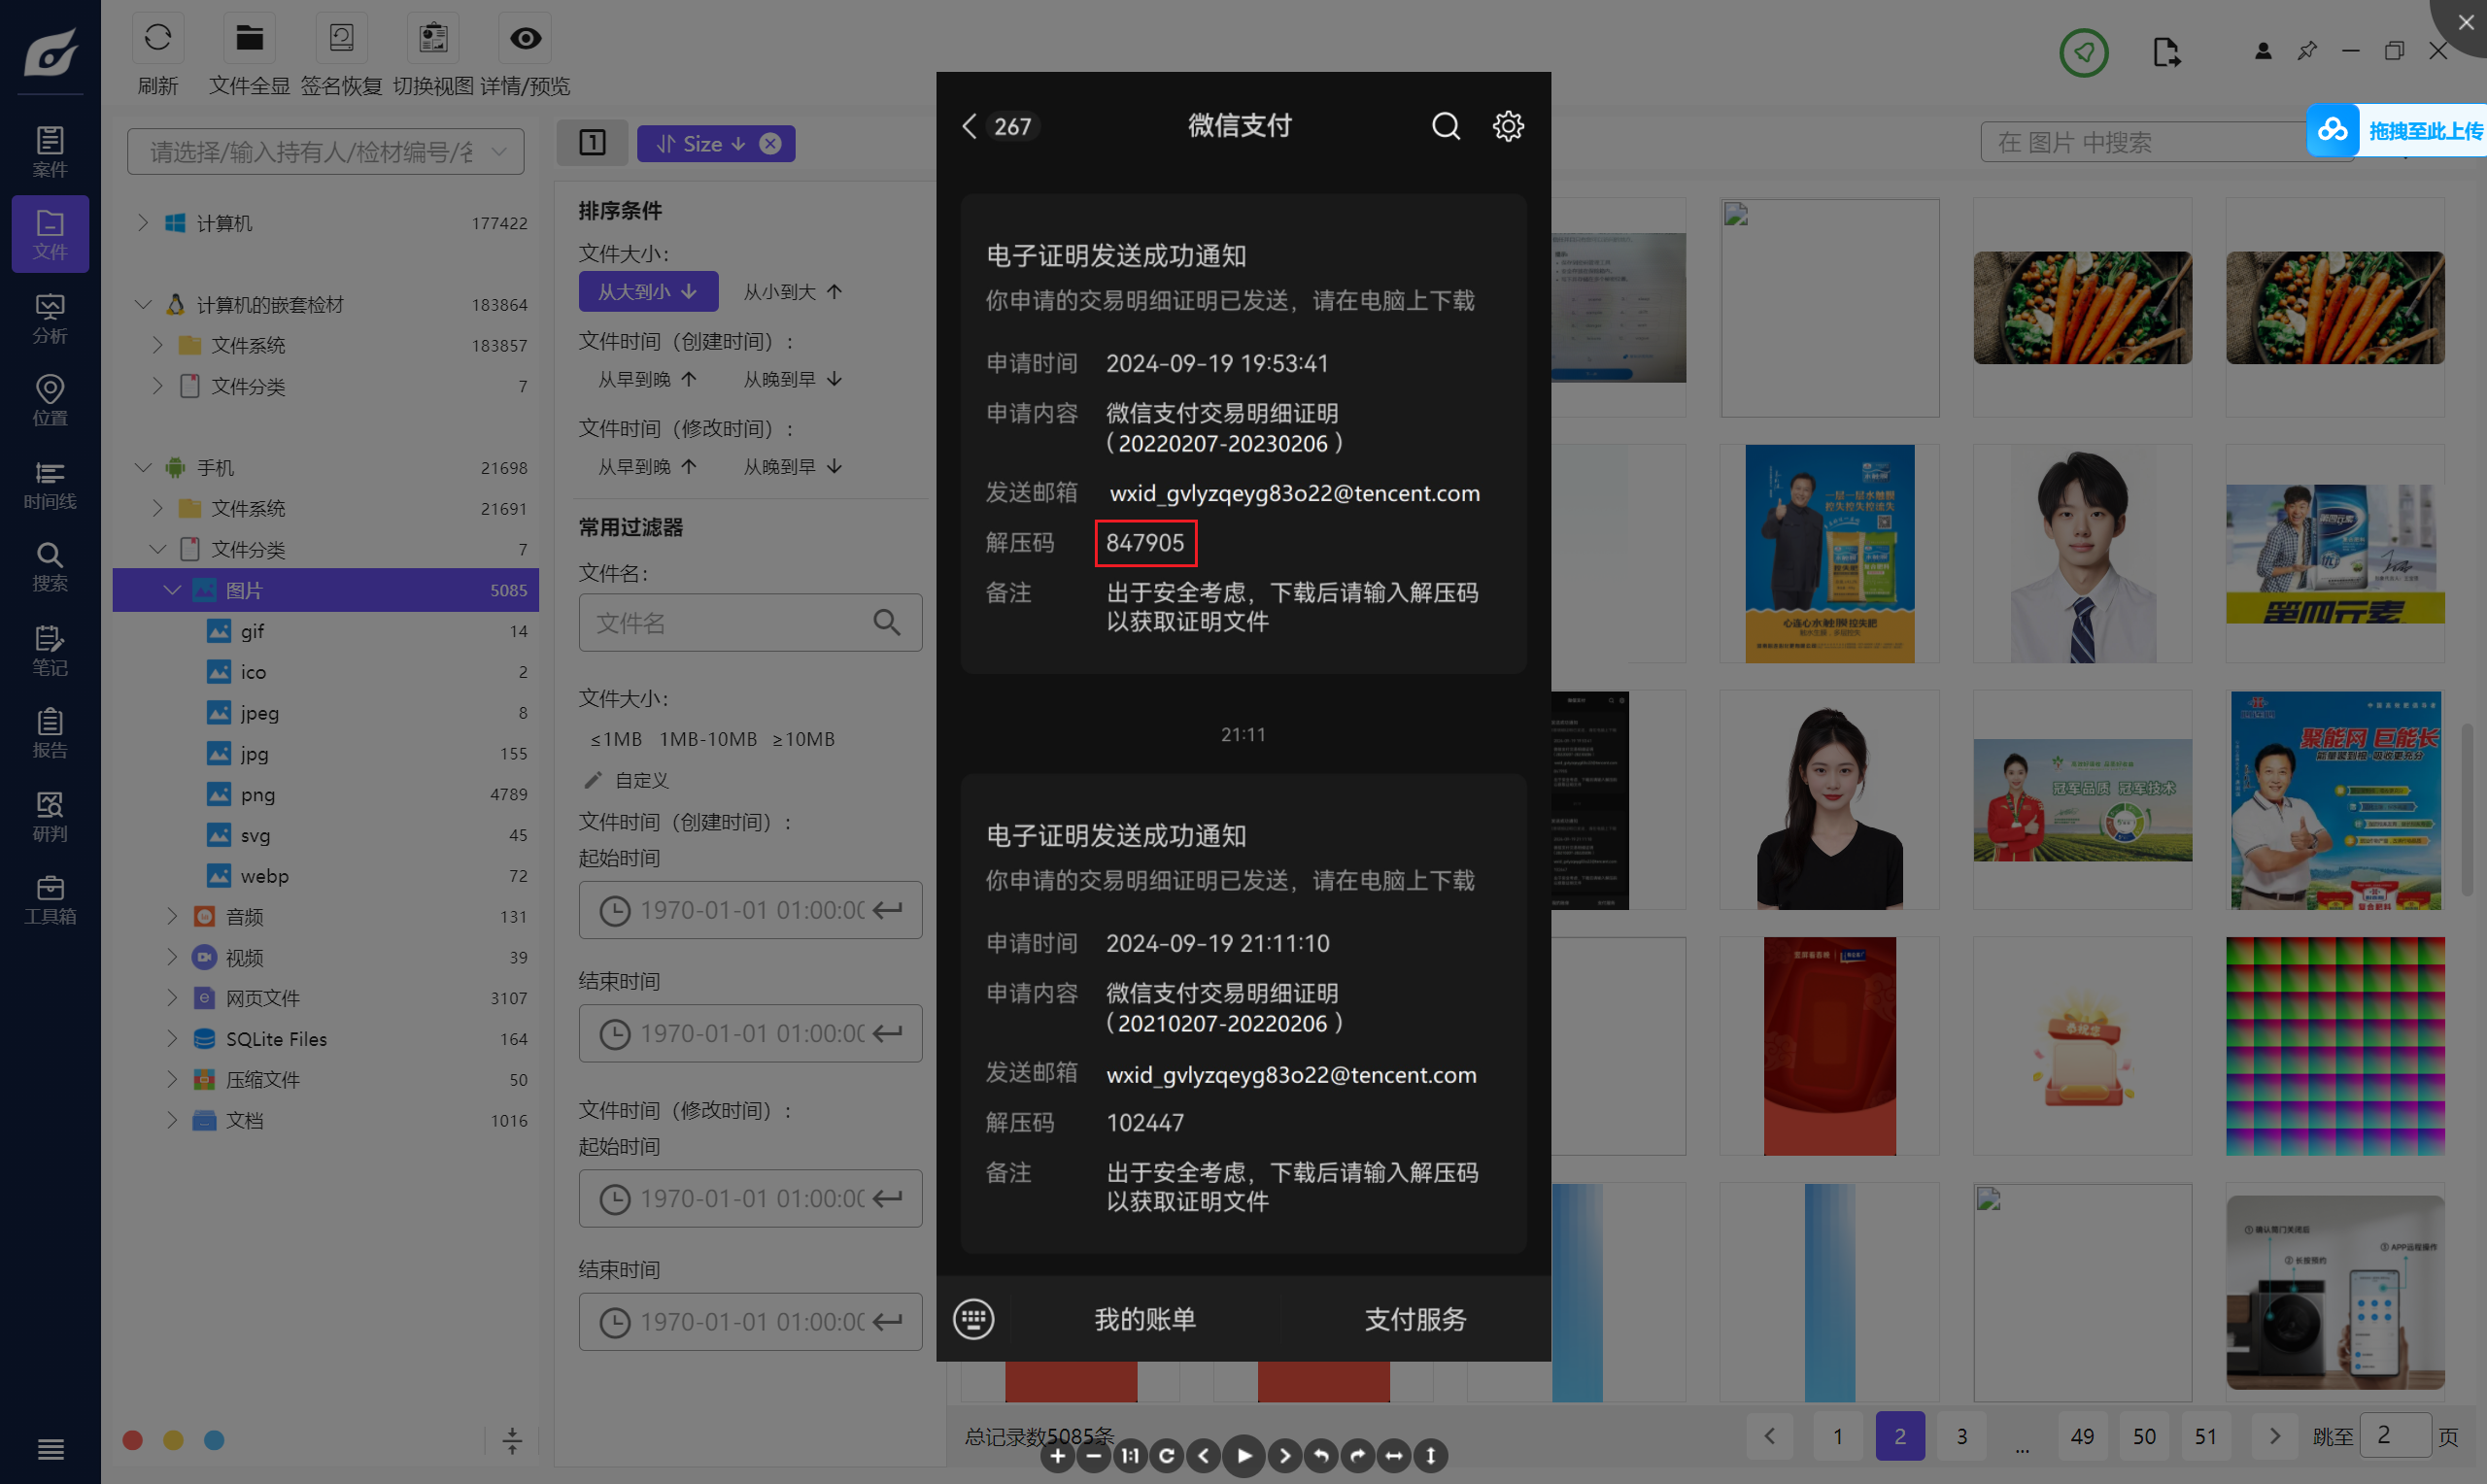The height and width of the screenshot is (1484, 2487).
Task: Show the next image in viewer
Action: 1285,1456
